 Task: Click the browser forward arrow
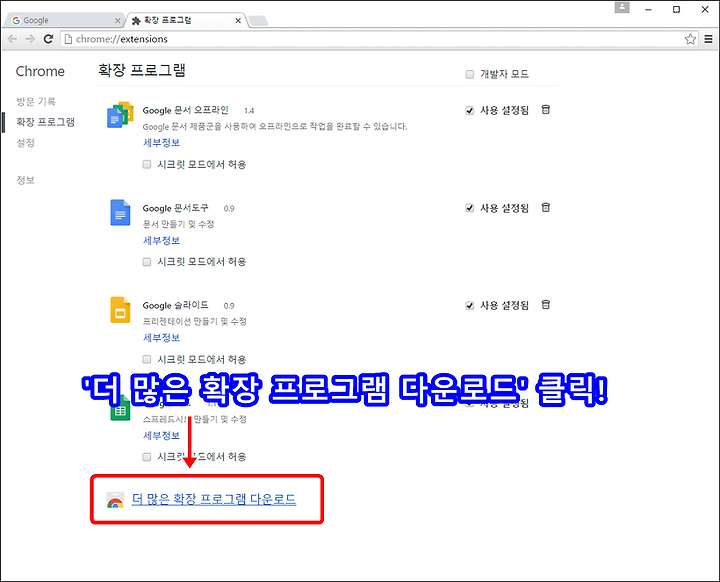[30, 39]
